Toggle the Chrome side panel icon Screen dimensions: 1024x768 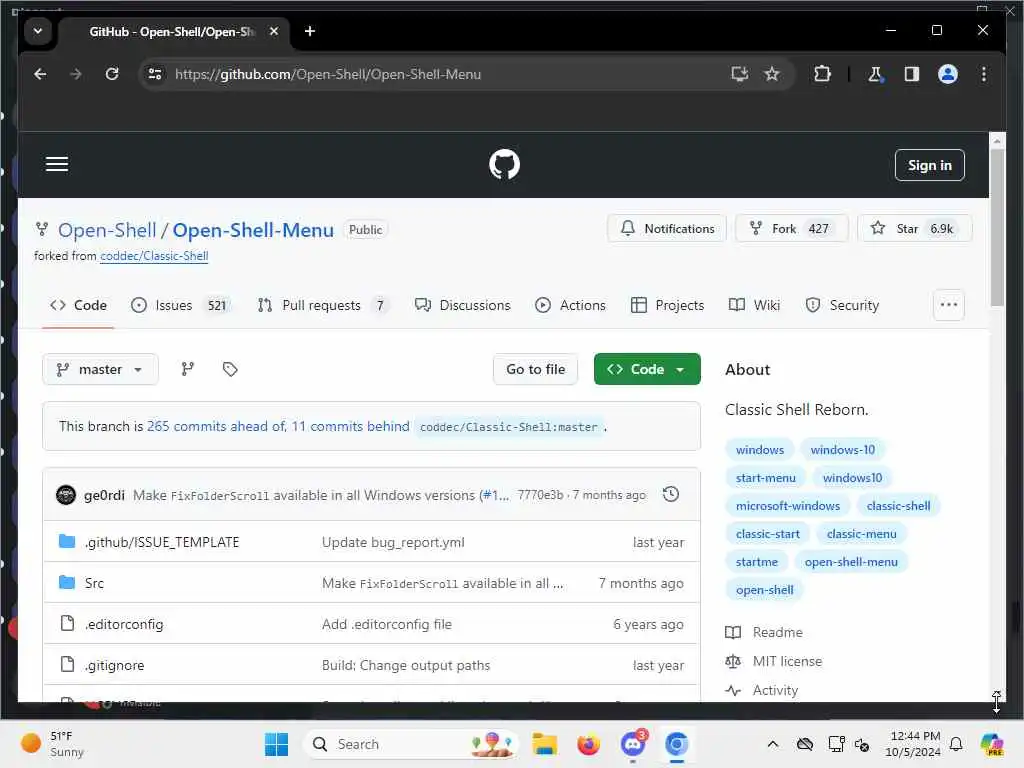(x=912, y=74)
